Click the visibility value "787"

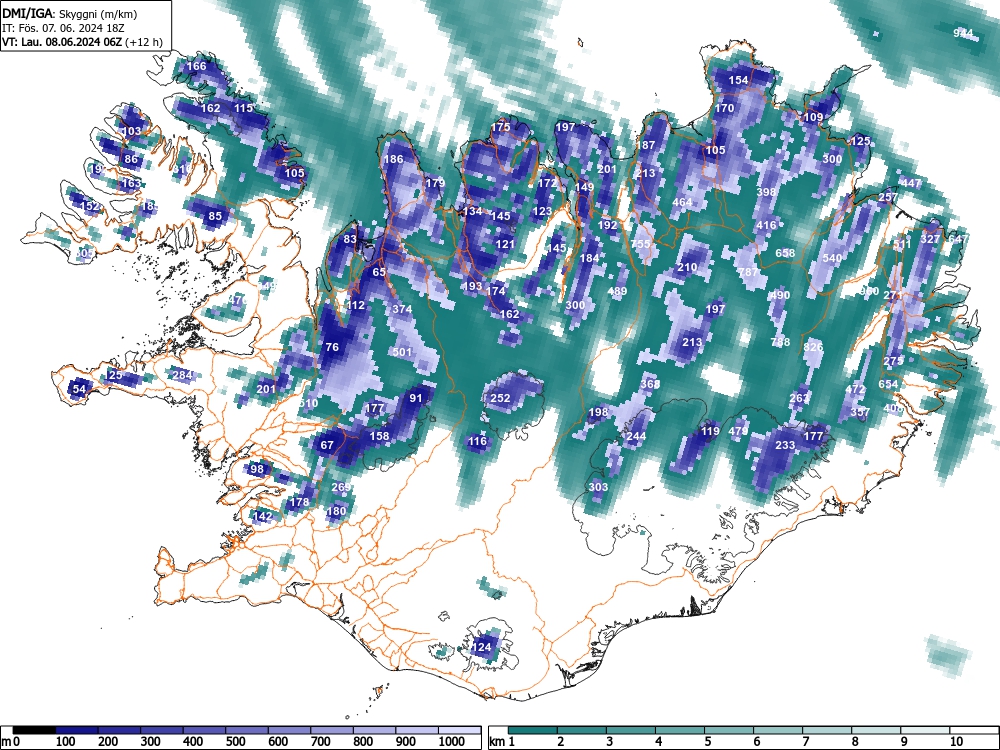748,272
